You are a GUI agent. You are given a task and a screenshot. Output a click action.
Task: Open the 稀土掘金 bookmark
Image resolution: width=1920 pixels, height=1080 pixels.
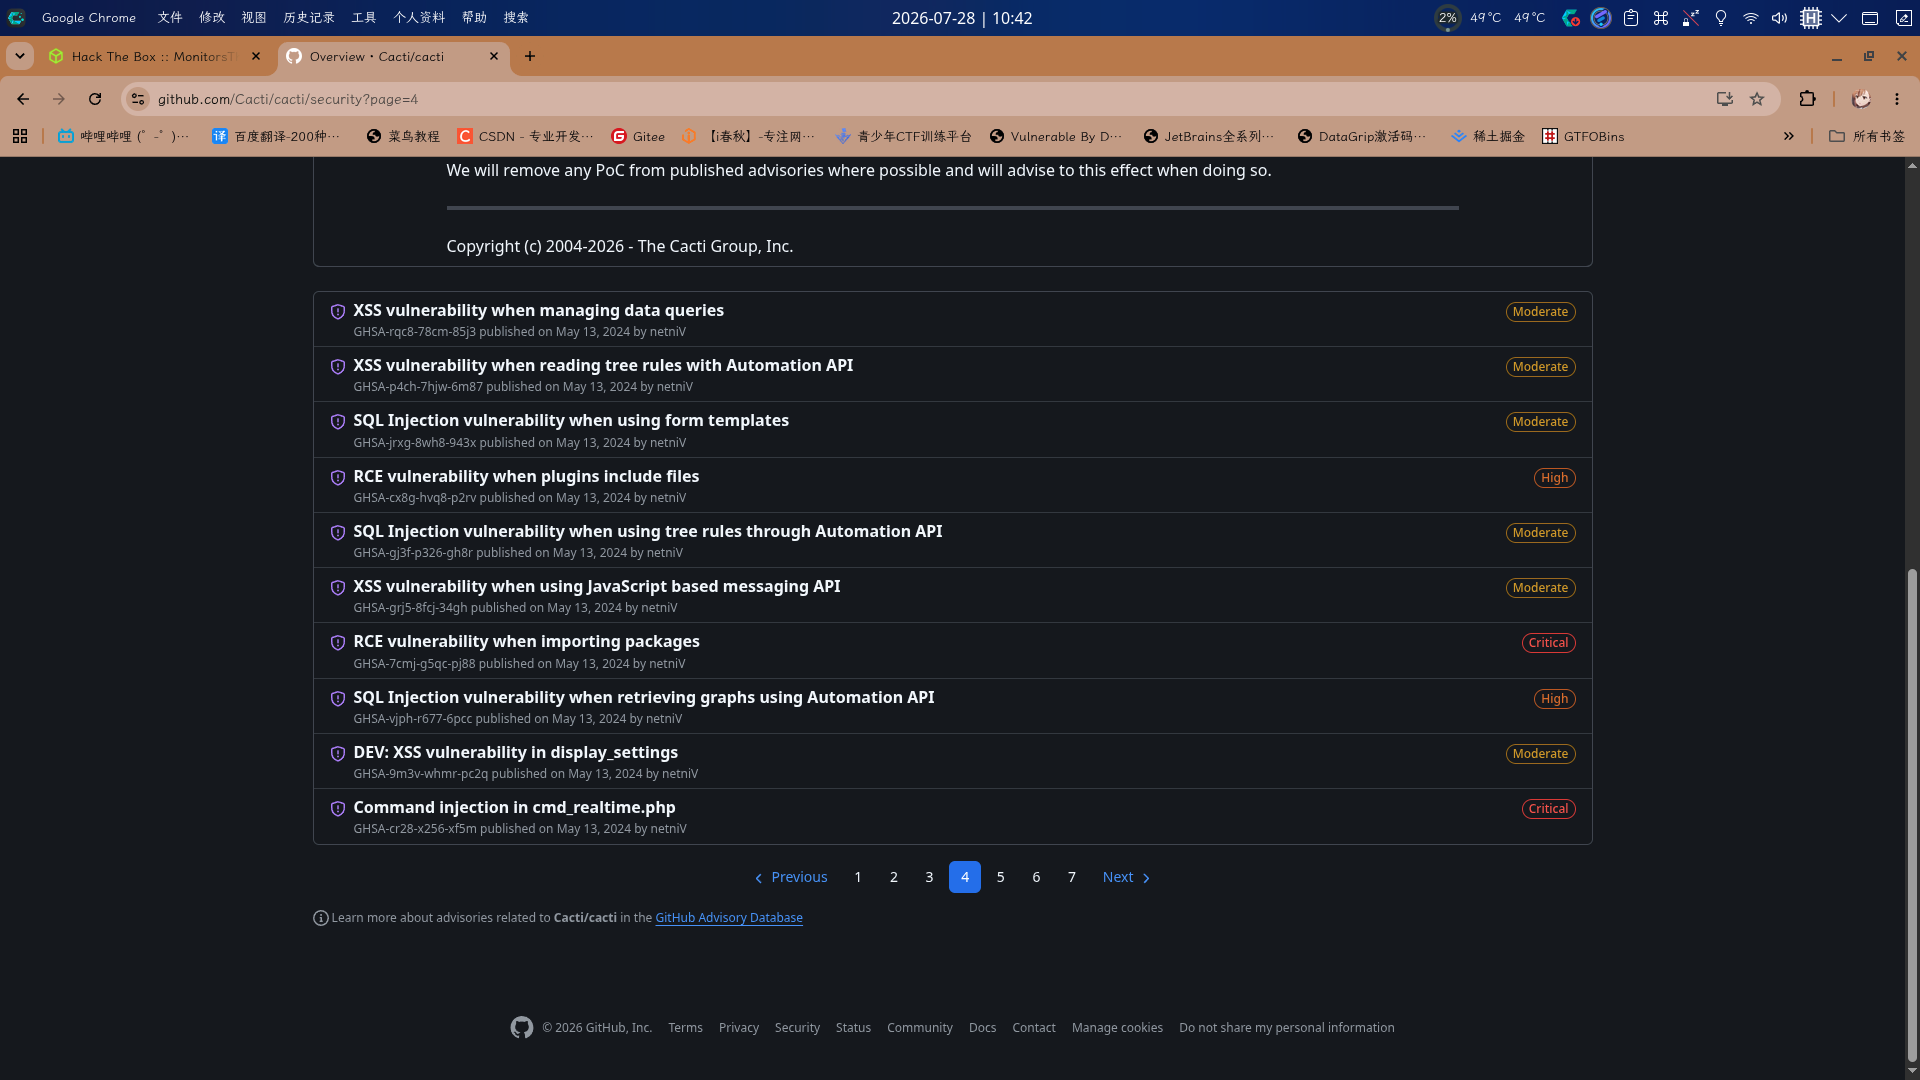point(1488,136)
